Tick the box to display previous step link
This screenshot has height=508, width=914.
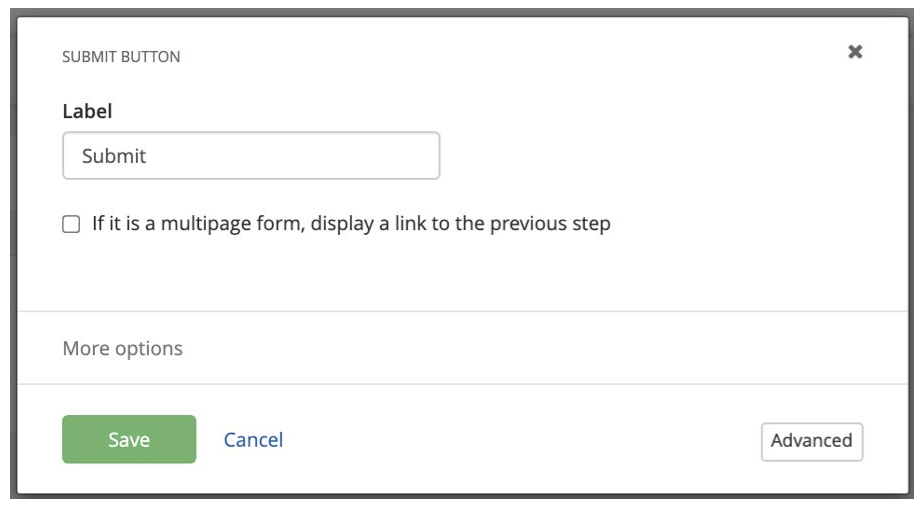tap(71, 225)
